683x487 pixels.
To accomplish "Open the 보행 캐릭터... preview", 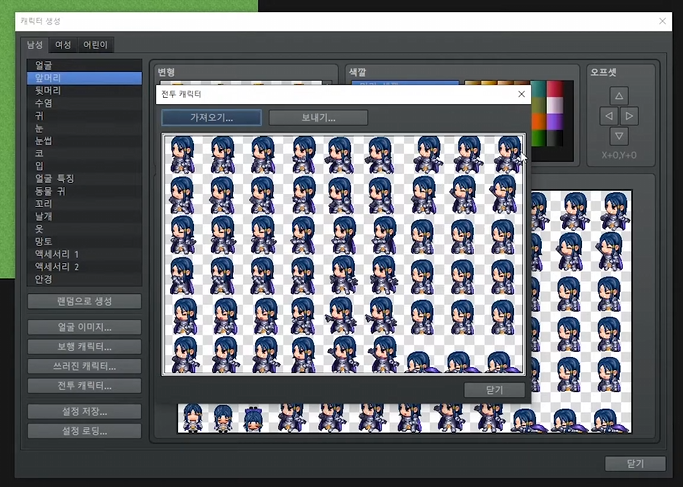I will tap(85, 347).
